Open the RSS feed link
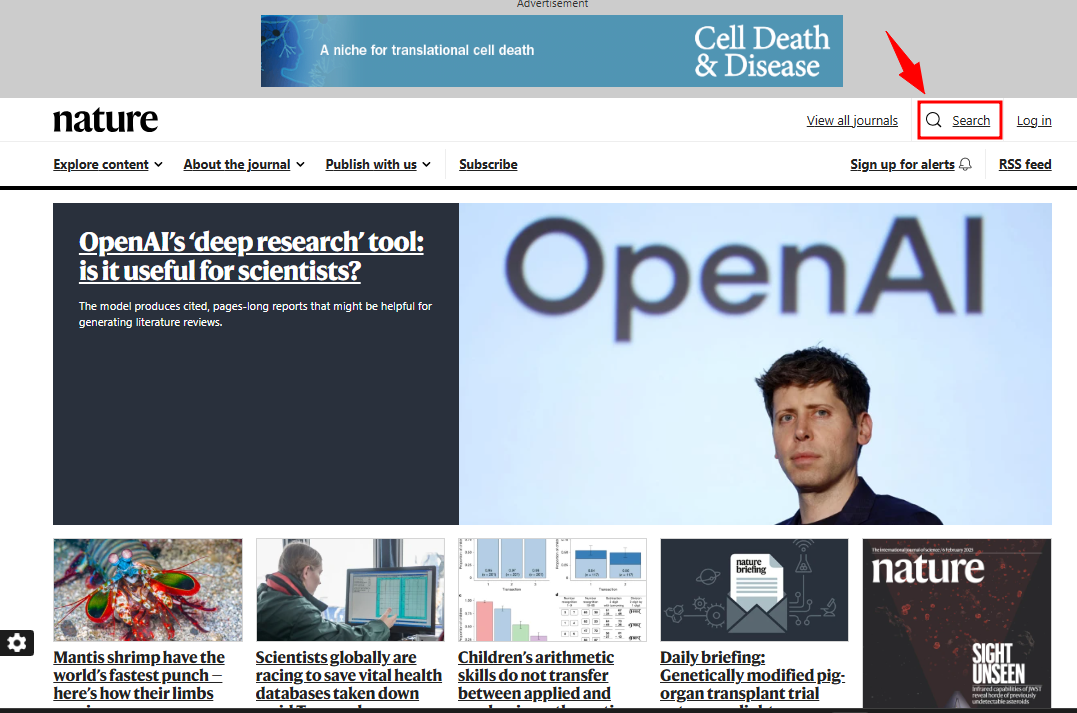This screenshot has width=1077, height=713. pos(1024,164)
